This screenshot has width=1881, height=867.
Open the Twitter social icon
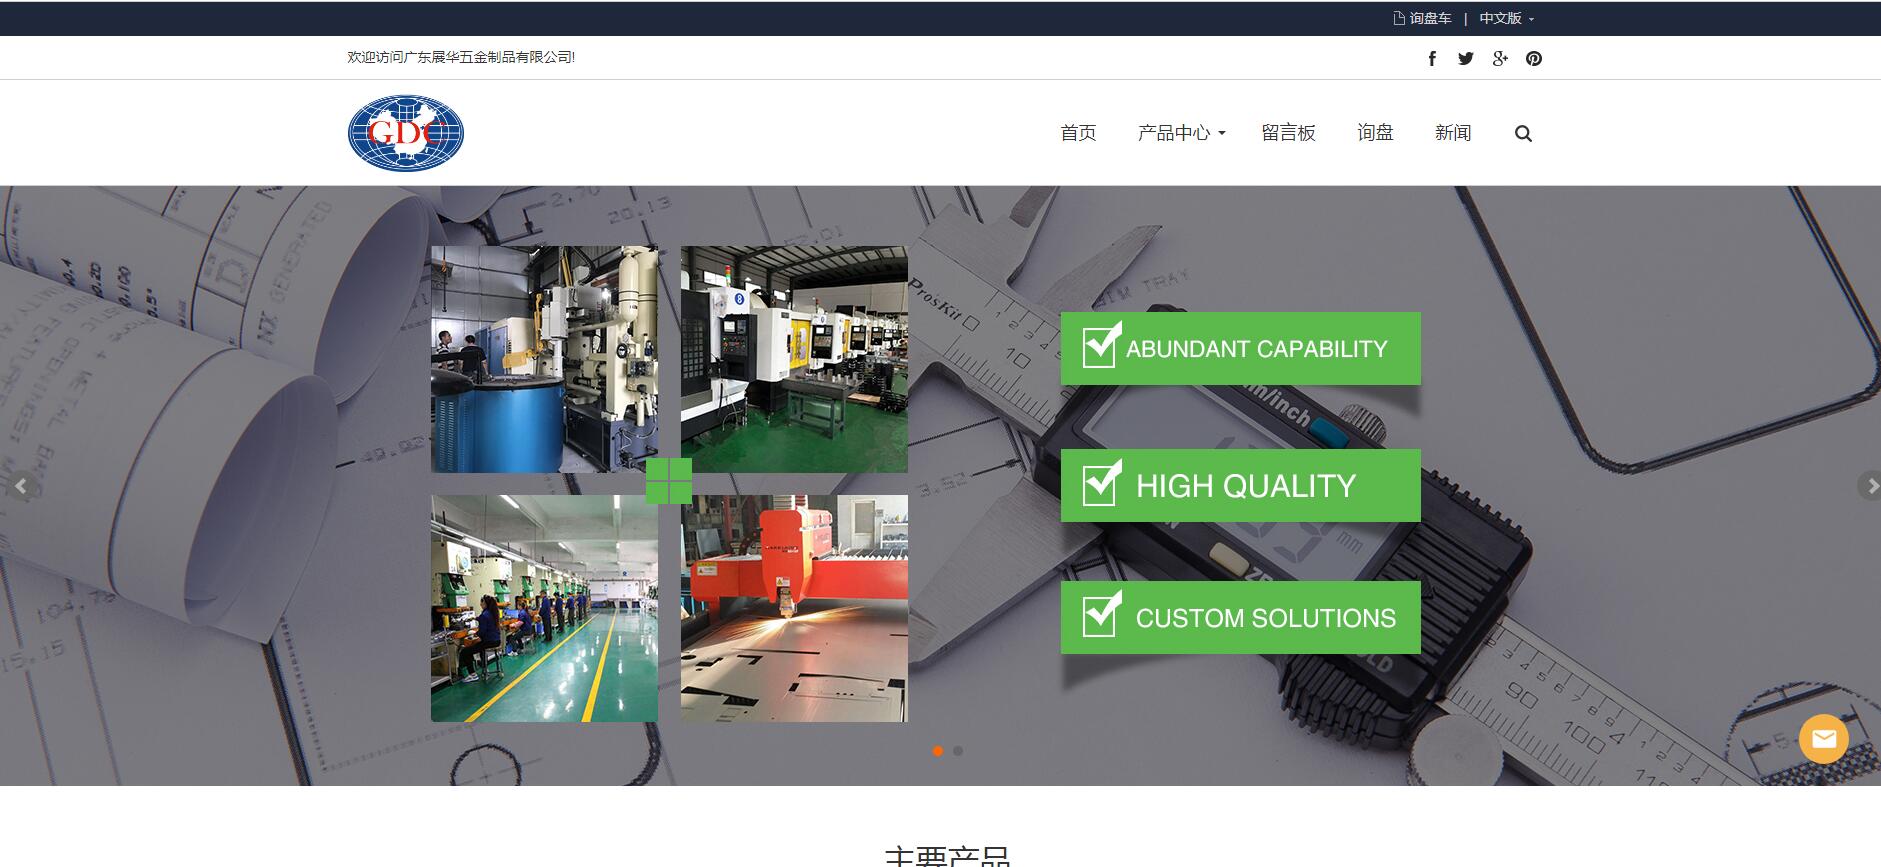1466,58
